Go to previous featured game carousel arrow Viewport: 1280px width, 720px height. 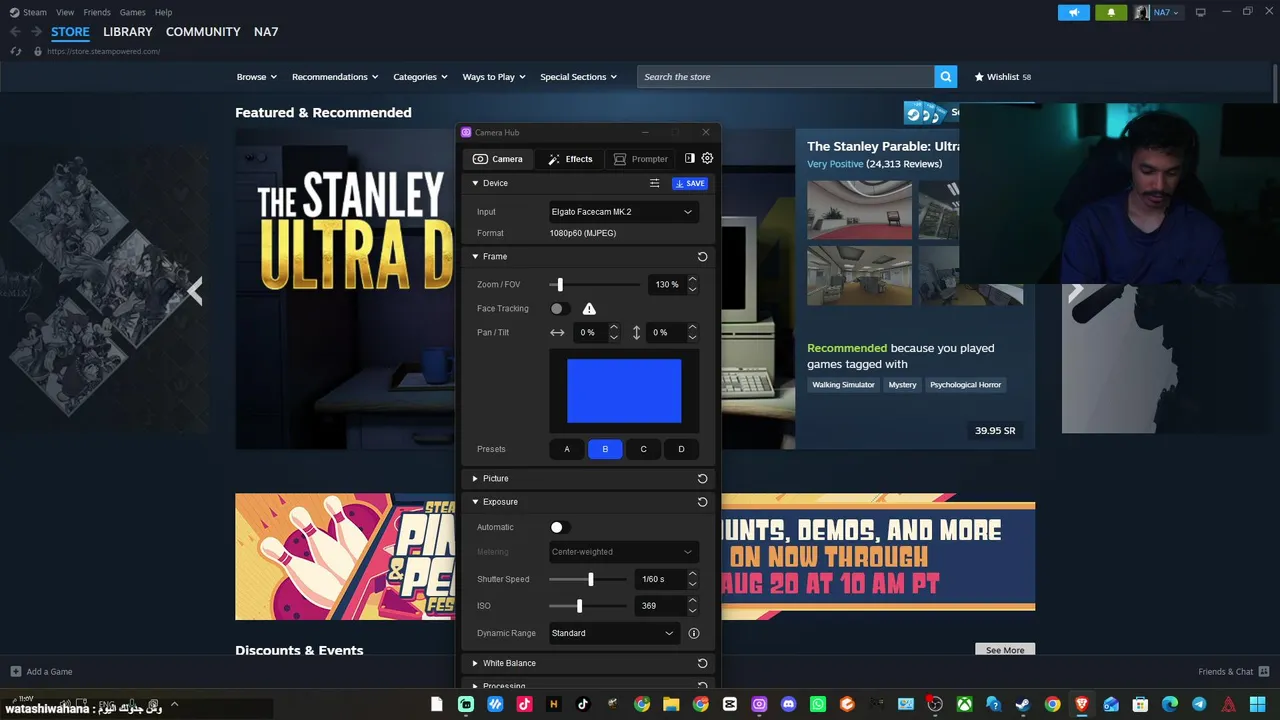[x=195, y=291]
